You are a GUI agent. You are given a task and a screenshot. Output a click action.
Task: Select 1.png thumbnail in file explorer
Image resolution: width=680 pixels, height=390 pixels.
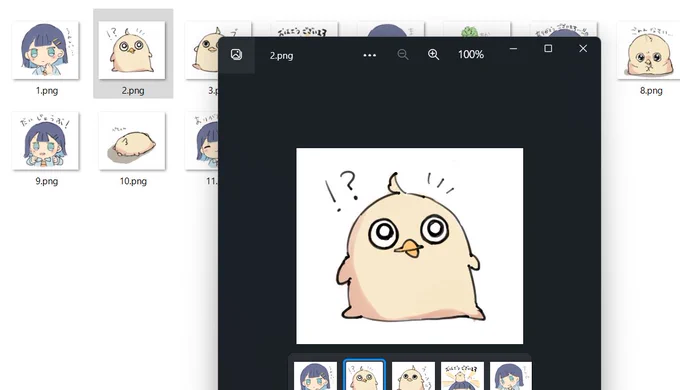point(46,50)
